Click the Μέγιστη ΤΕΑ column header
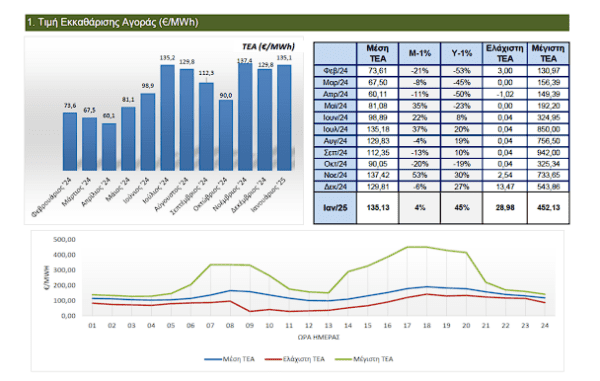Viewport: 600px width, 381px height. click(548, 53)
